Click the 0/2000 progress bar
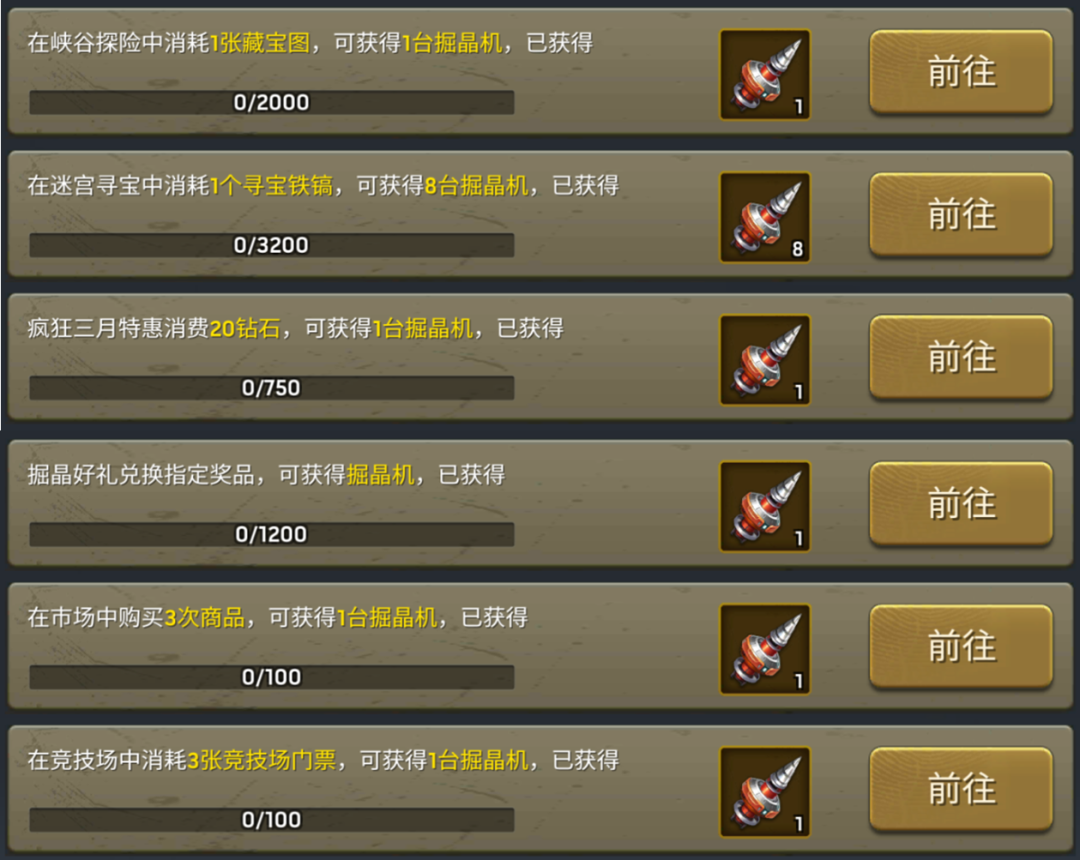The width and height of the screenshot is (1080, 860). click(x=271, y=103)
